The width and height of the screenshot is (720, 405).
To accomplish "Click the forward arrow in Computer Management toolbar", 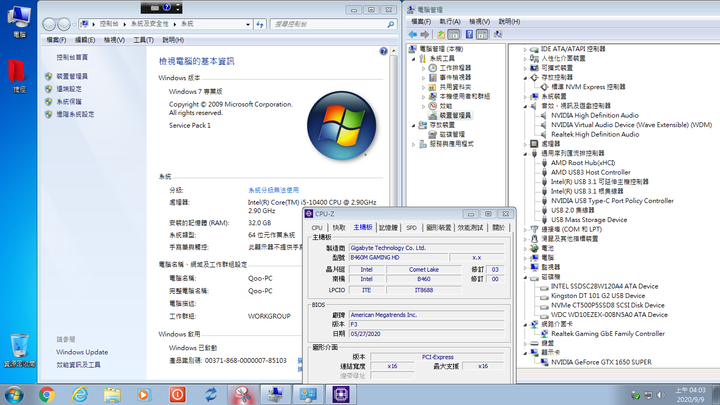I will click(424, 34).
